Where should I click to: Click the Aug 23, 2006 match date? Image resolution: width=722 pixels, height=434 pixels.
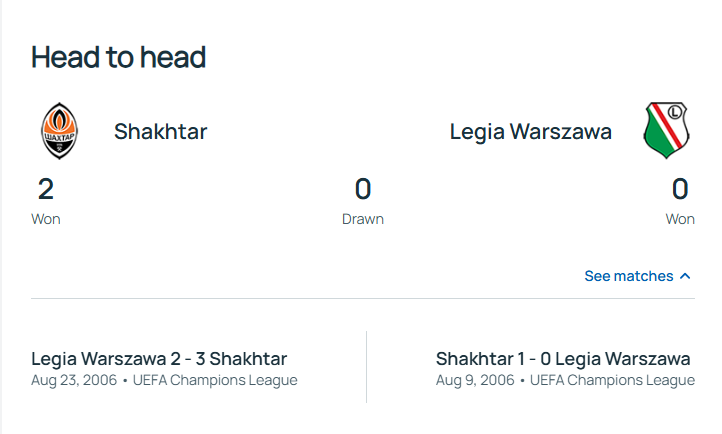pos(73,380)
